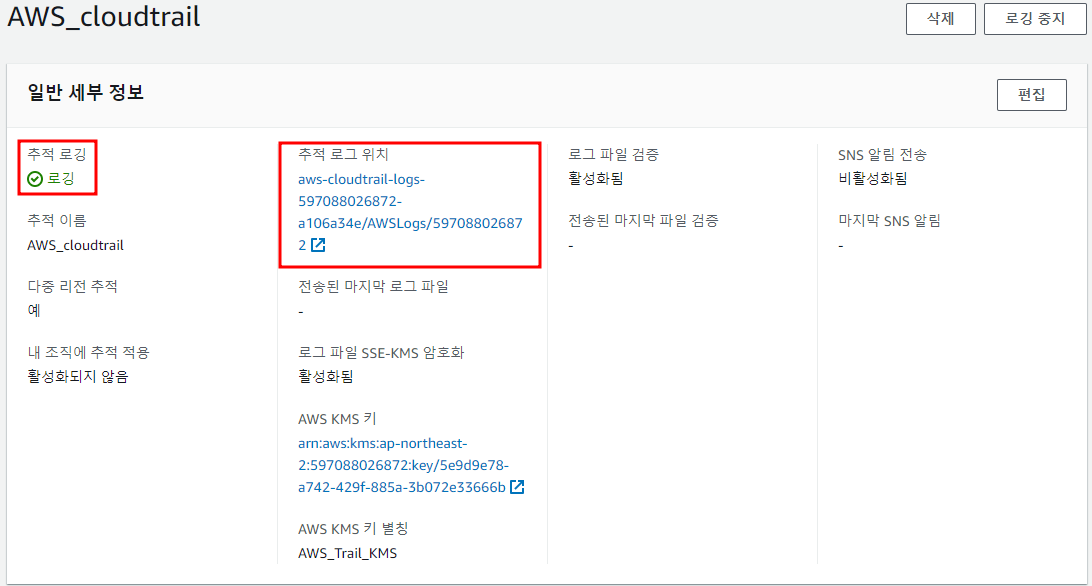
Task: Click external link icon after KMS key ARN
Action: [517, 486]
